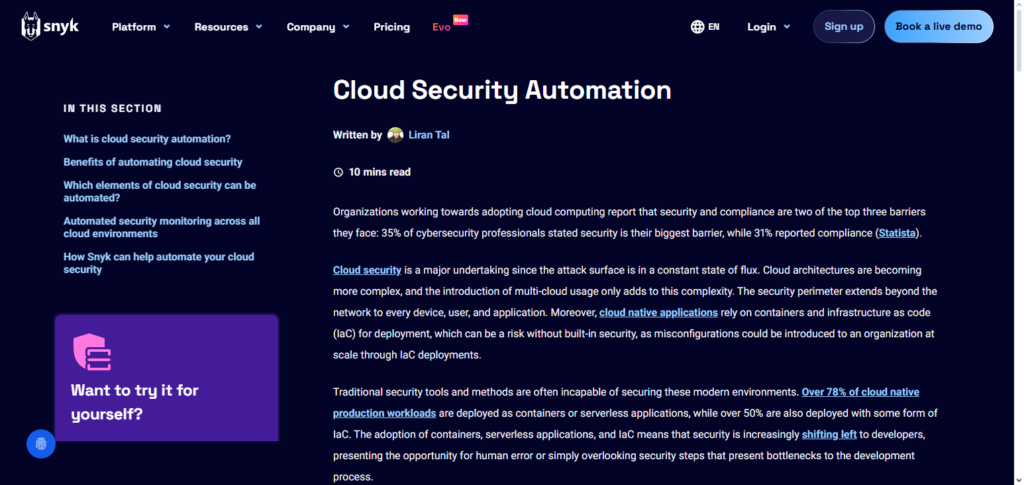Open the shifting left link
This screenshot has width=1024, height=485.
(x=829, y=434)
